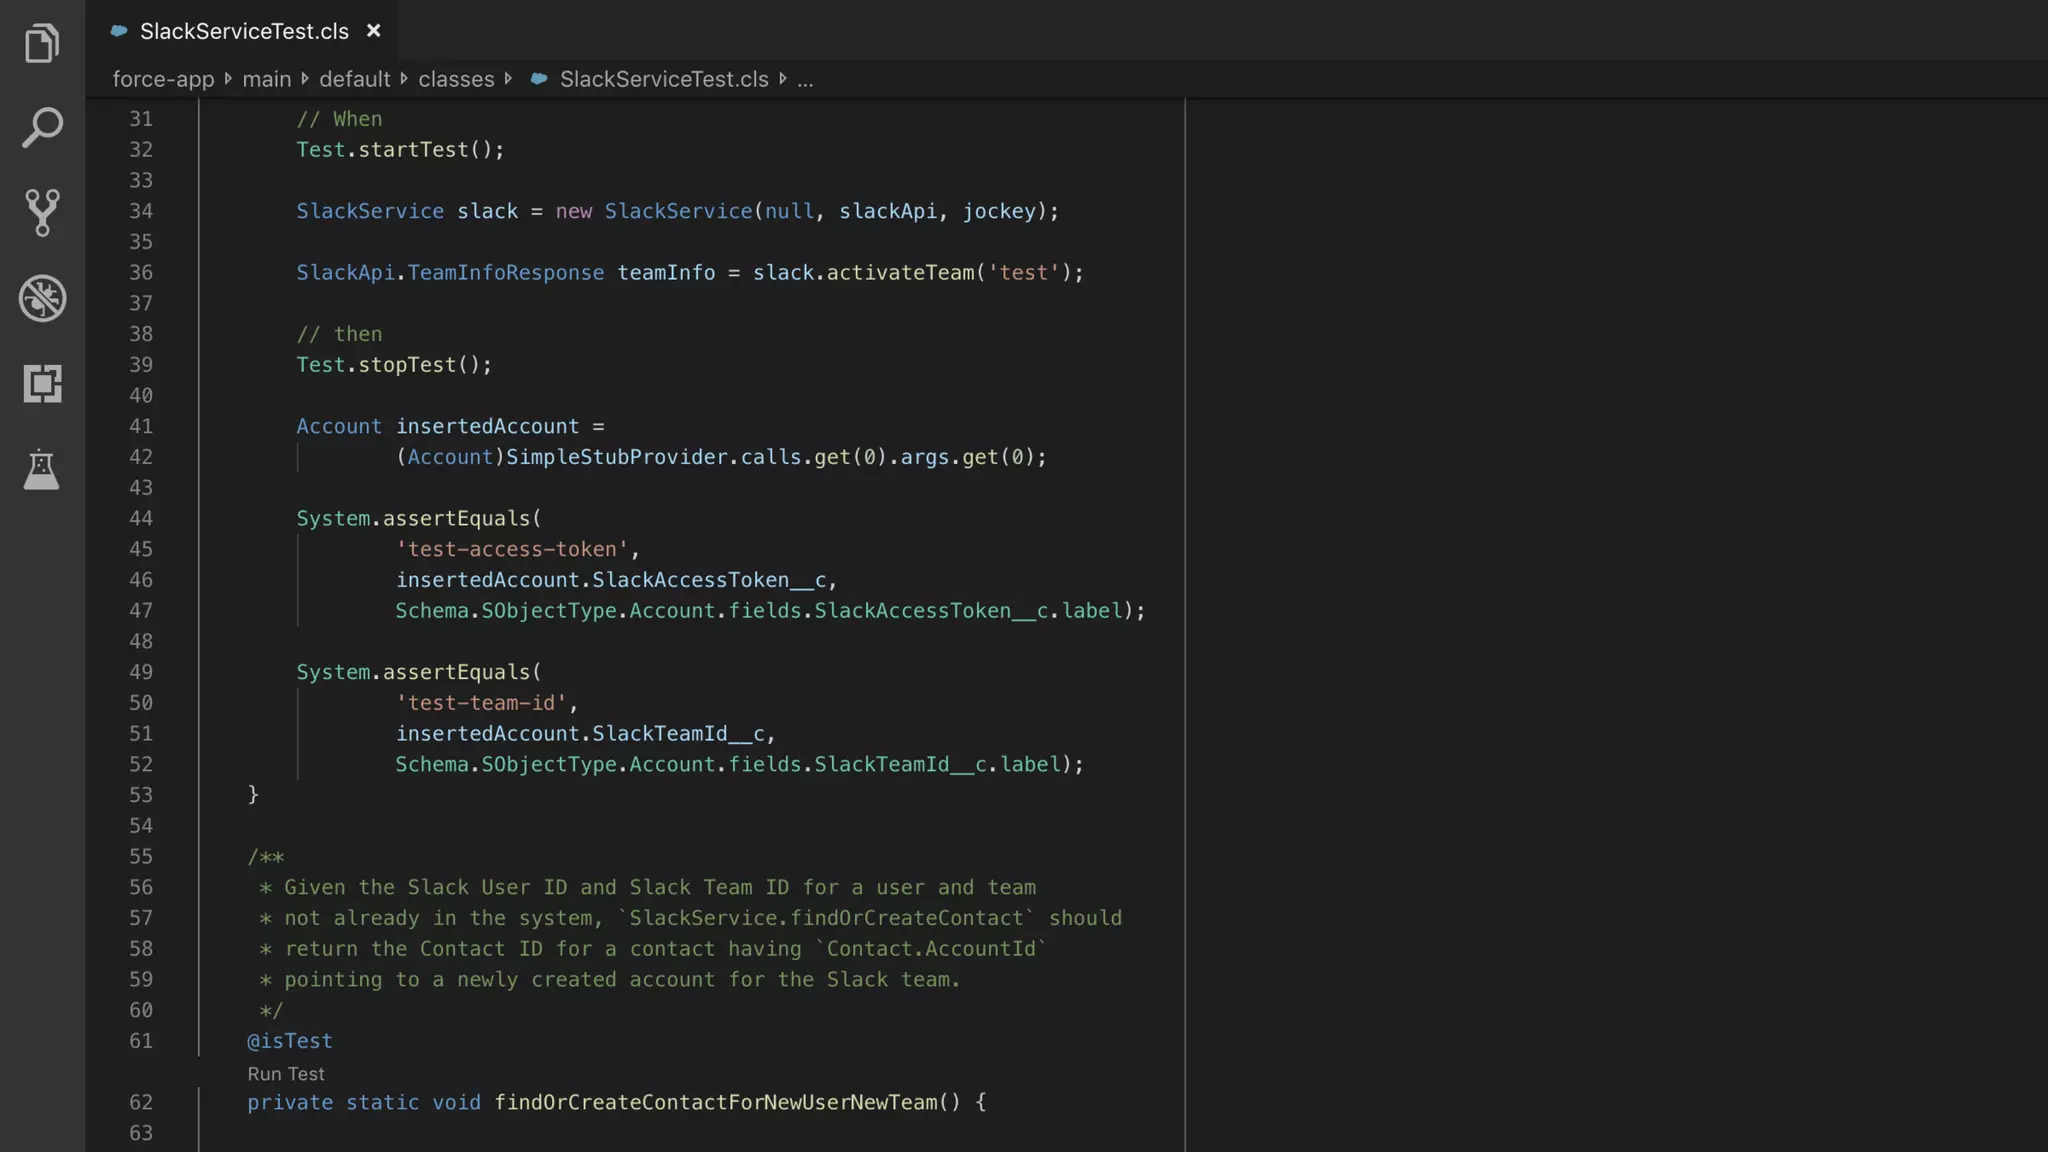
Task: Open the force-app breadcrumb dropdown
Action: 163,79
